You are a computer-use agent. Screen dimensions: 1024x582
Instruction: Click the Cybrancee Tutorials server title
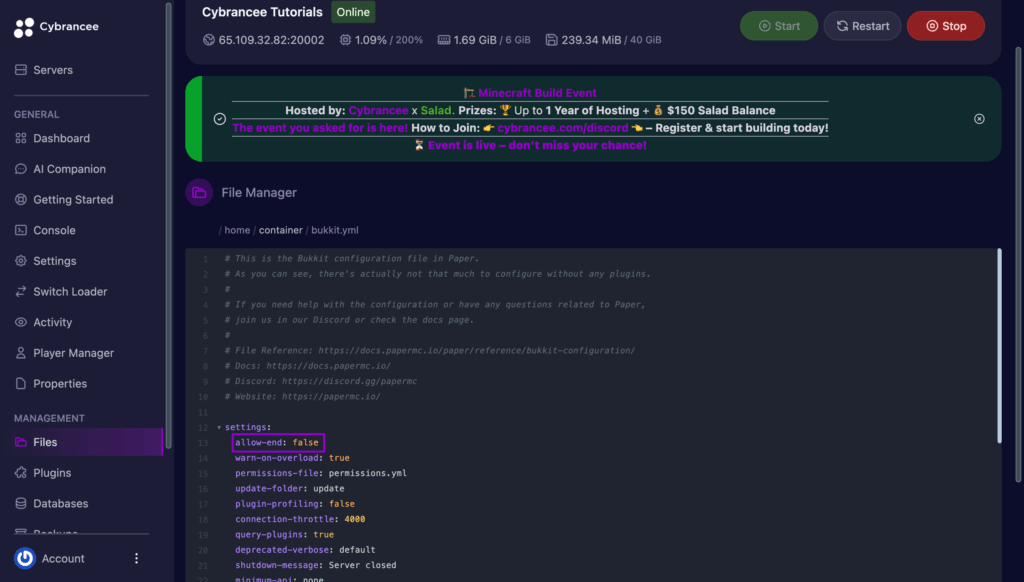[x=262, y=12]
